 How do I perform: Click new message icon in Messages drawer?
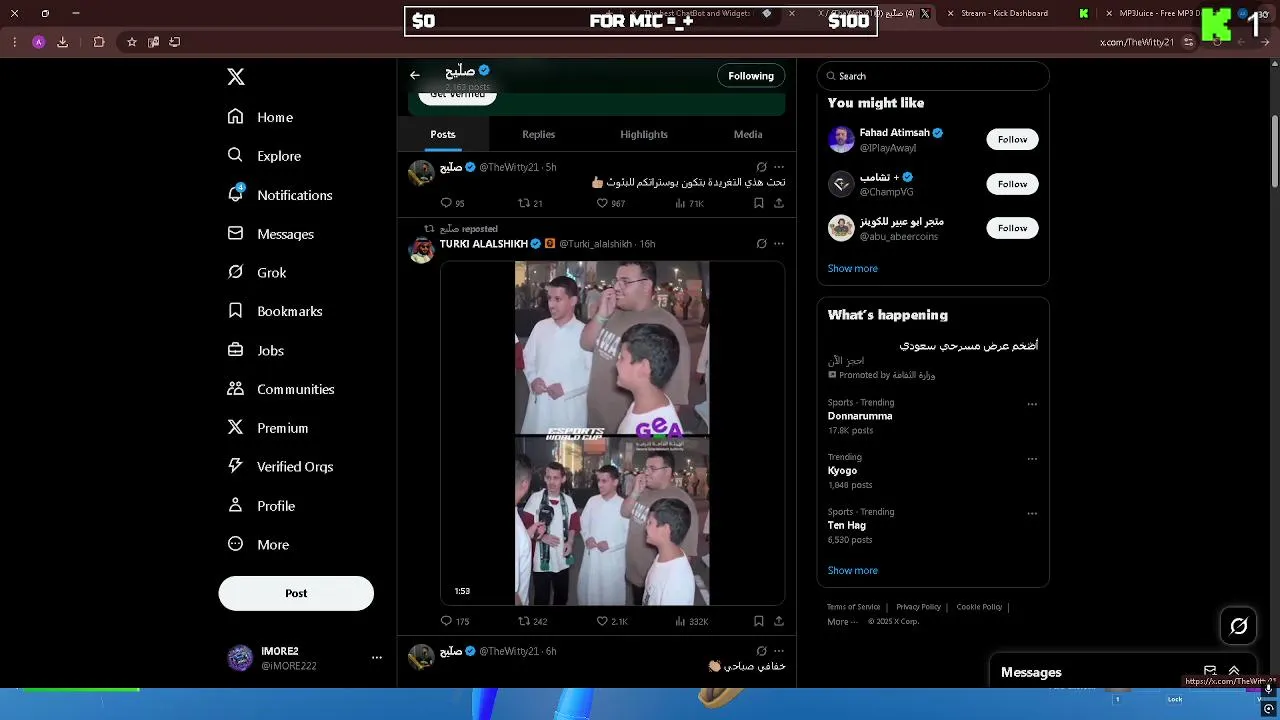click(x=1210, y=672)
